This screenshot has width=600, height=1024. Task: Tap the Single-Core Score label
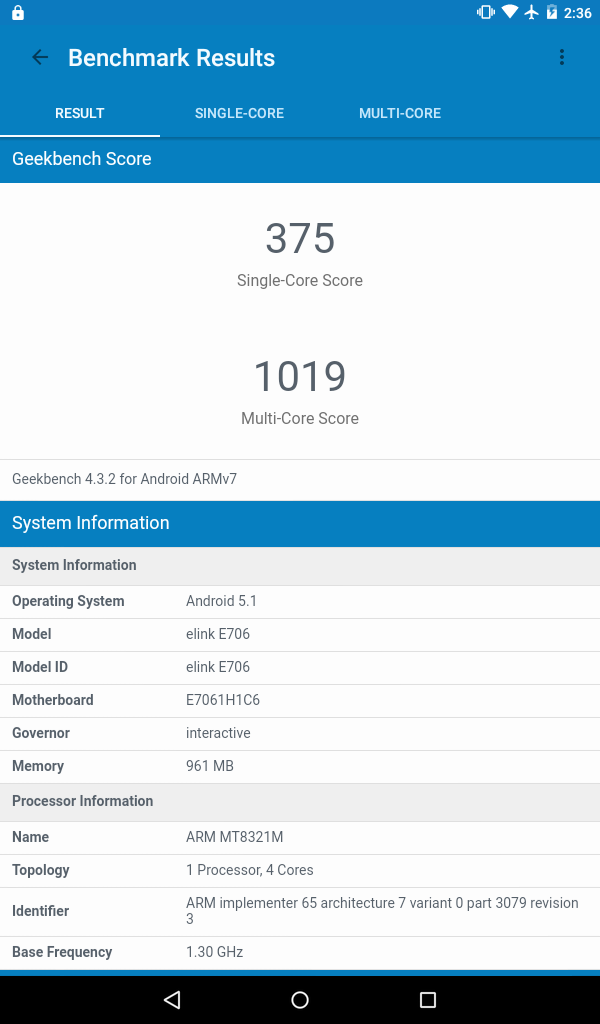click(x=300, y=281)
